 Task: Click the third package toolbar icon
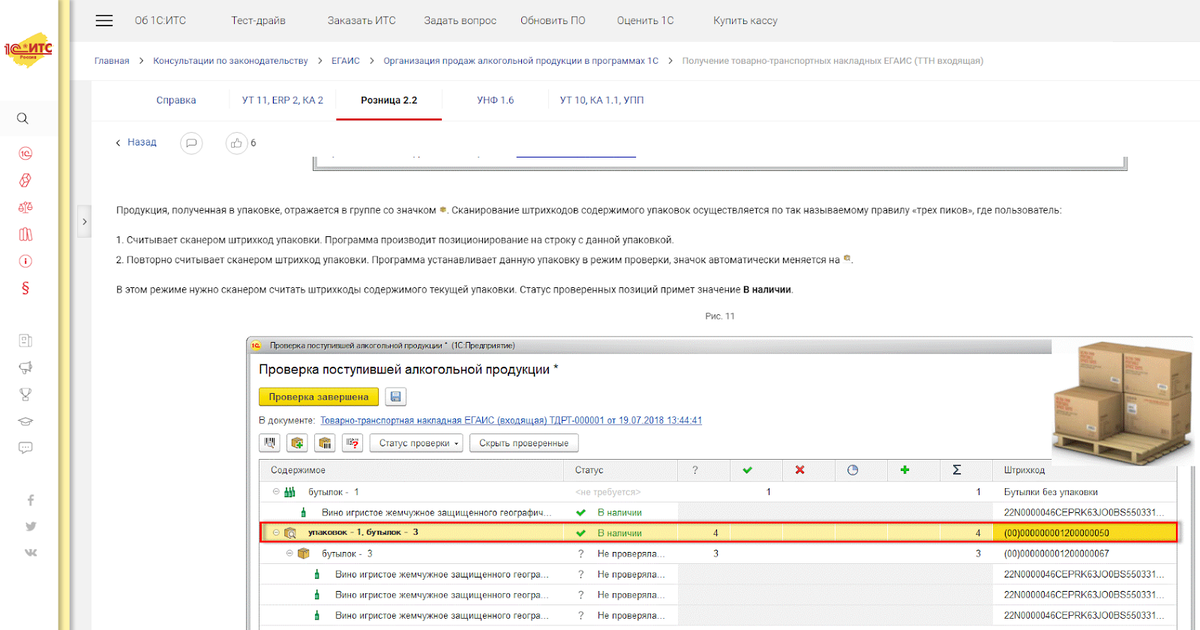[x=324, y=443]
